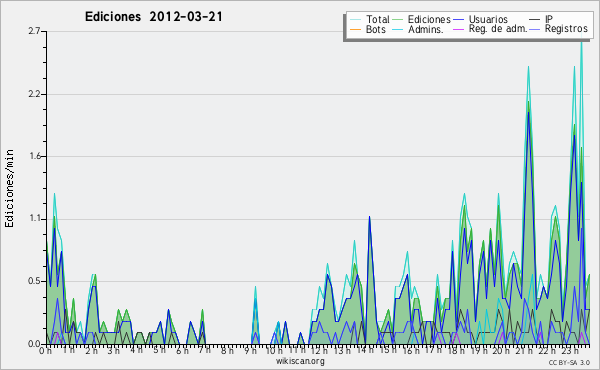Image resolution: width=600 pixels, height=370 pixels.
Task: Select the 'Reg. de adm.' legend entry
Action: tap(490, 29)
